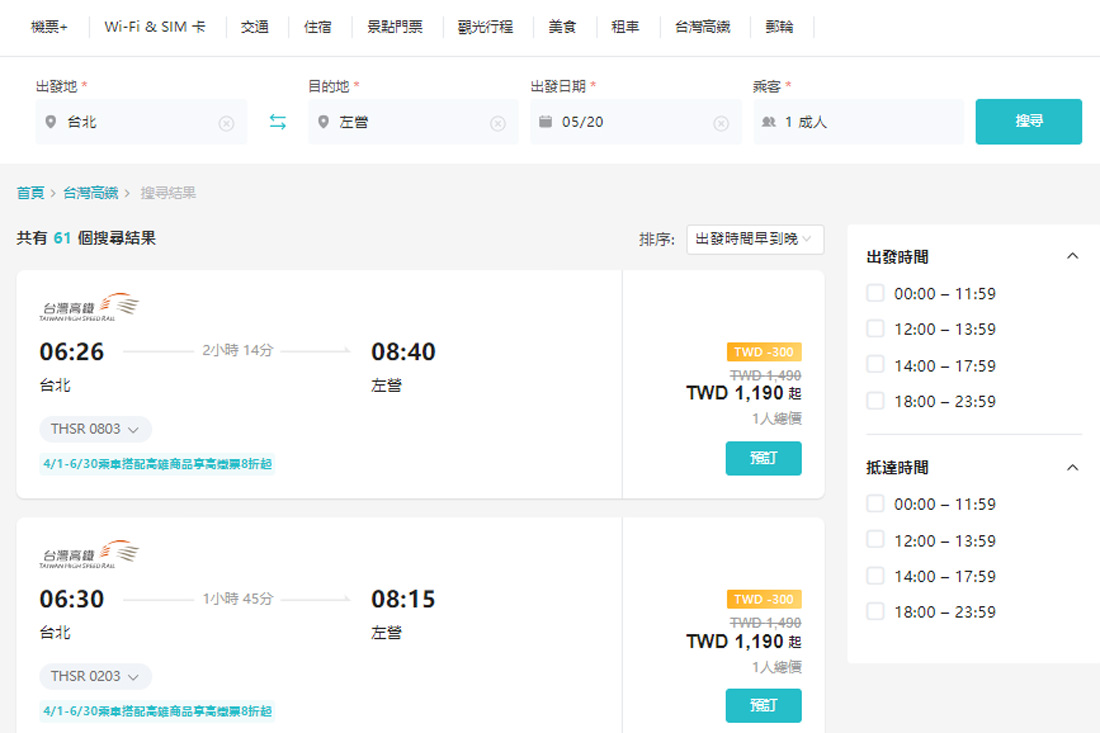Click the 乘客 passenger input field
This screenshot has height=733, width=1100.
tap(858, 122)
